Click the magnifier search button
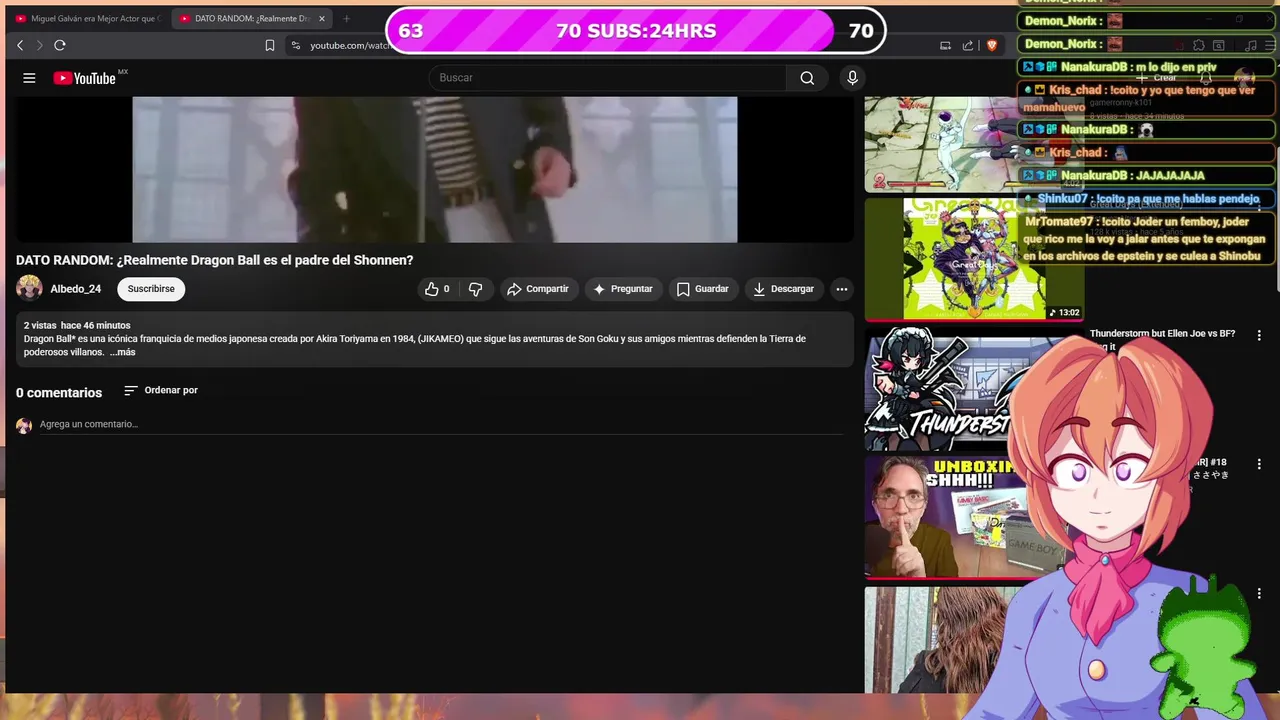The width and height of the screenshot is (1280, 720). 807,78
